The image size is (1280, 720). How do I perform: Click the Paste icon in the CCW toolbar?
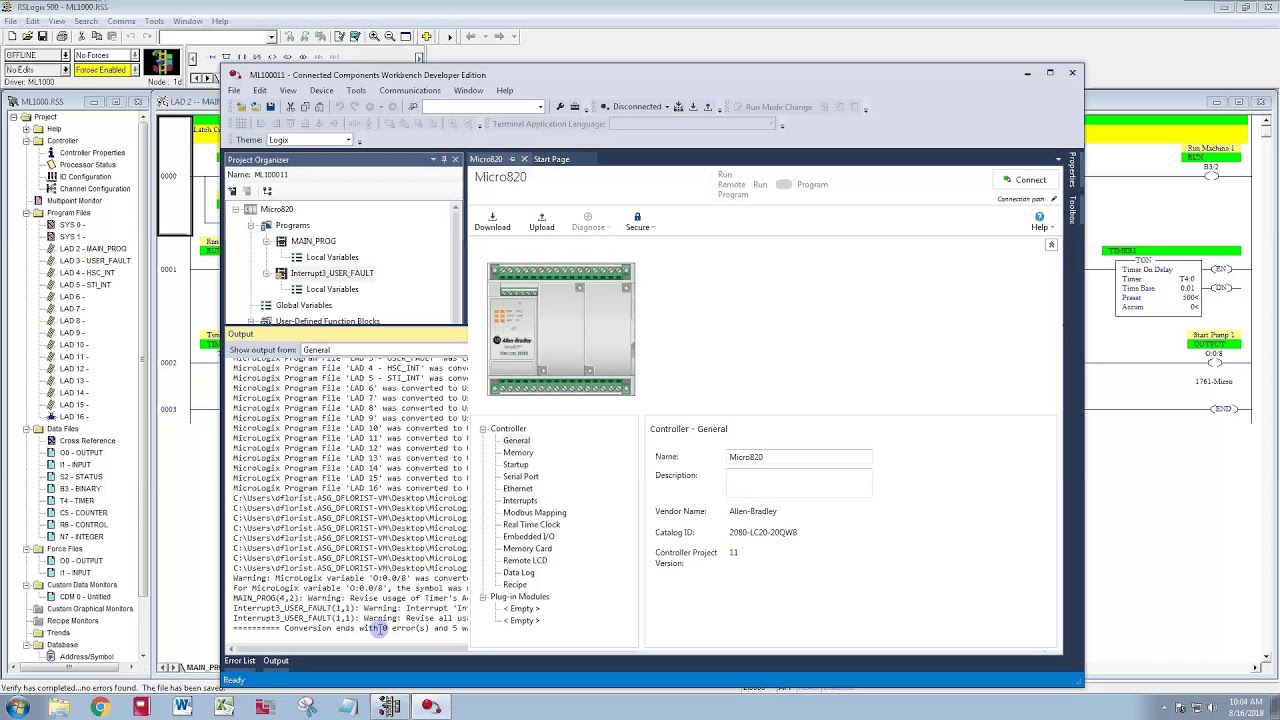(319, 107)
